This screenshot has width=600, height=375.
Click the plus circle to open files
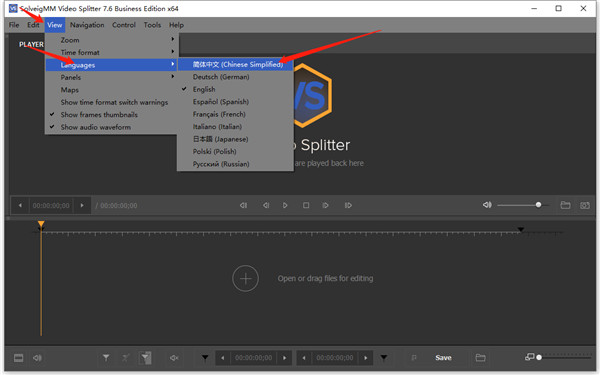[x=245, y=279]
